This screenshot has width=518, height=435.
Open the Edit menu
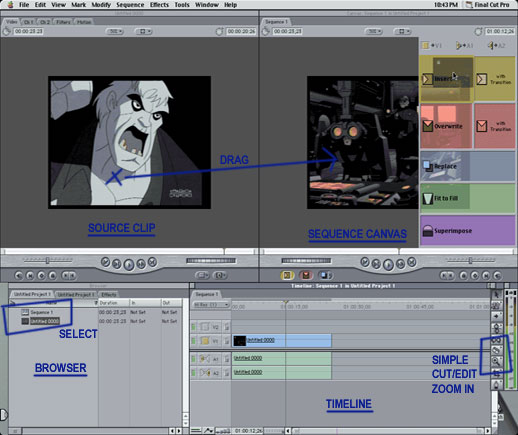tap(40, 5)
